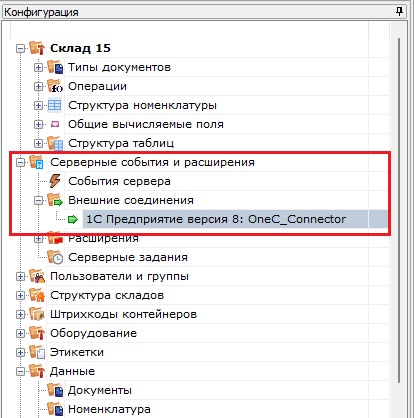Select the Этикетки tree item

tap(77, 352)
